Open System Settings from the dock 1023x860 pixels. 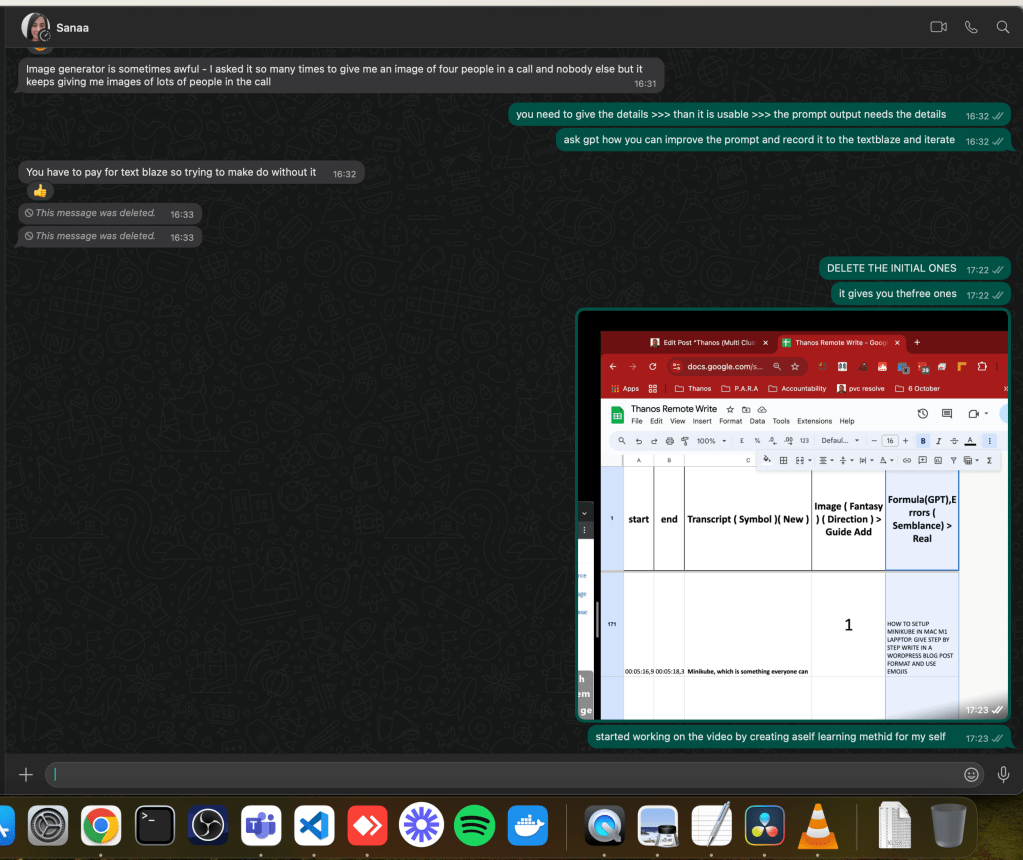coord(48,825)
